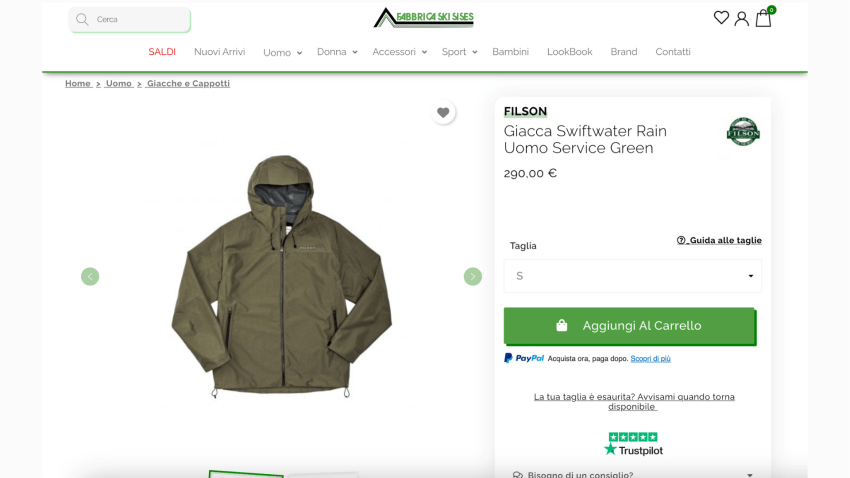The image size is (850, 478).
Task: Open the Contatti page
Action: click(673, 52)
